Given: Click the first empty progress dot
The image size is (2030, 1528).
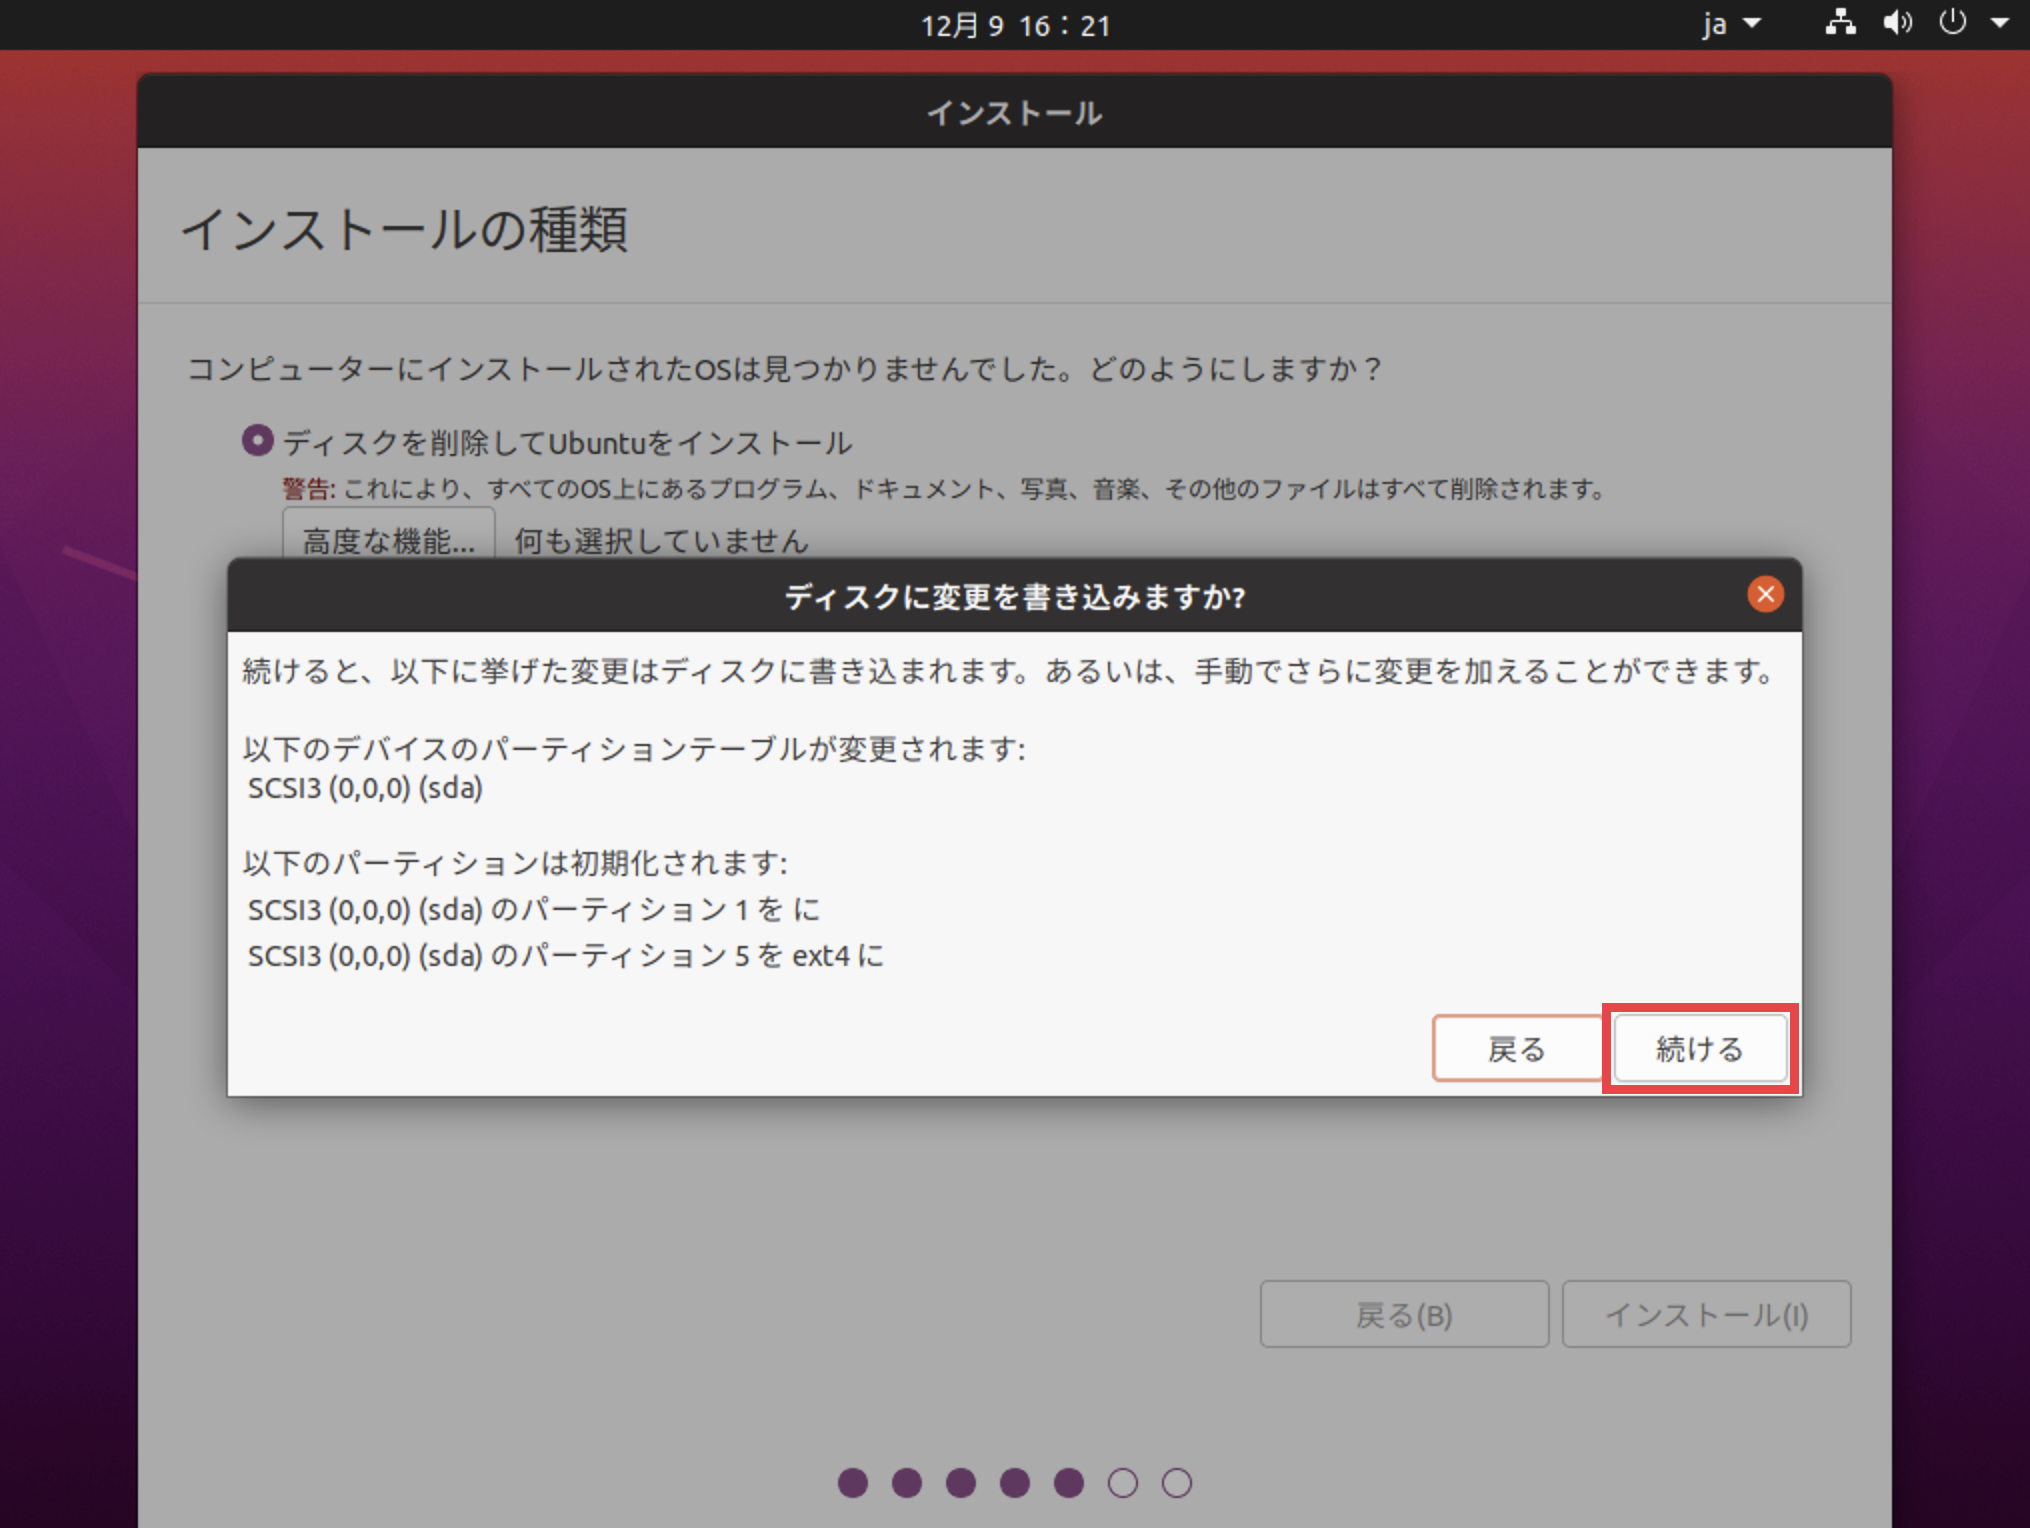Looking at the screenshot, I should (x=1123, y=1483).
